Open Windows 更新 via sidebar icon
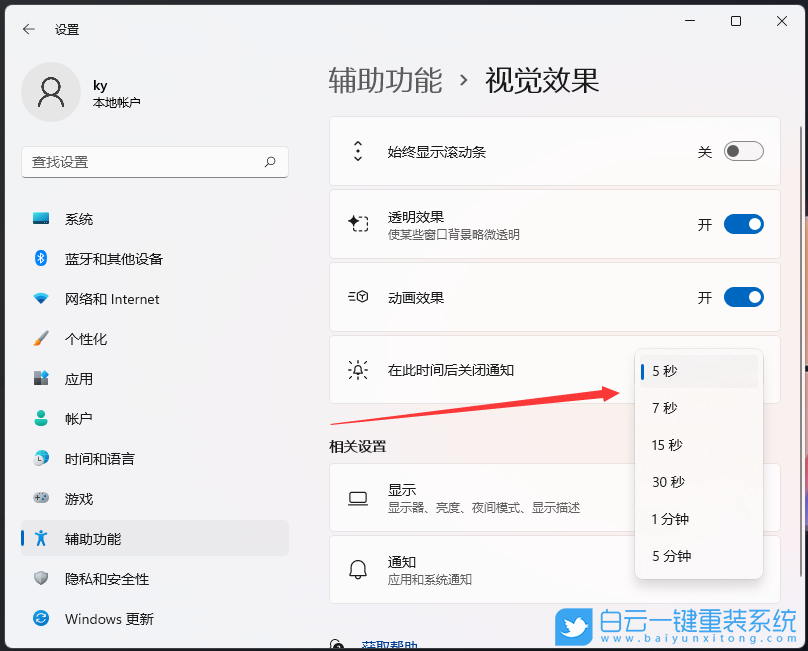Screen dimensions: 808x651 coord(41,618)
